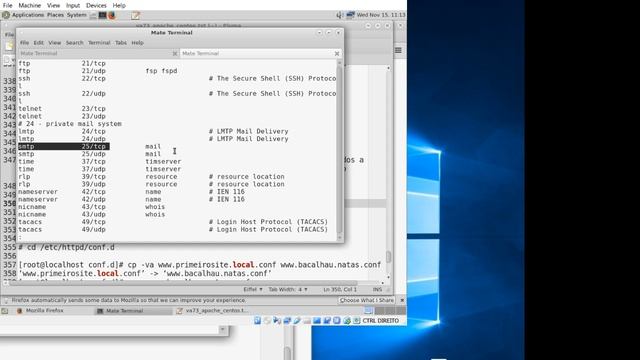The image size is (640, 360).
Task: Launch terminal from the top panel icon
Action: click(102, 16)
